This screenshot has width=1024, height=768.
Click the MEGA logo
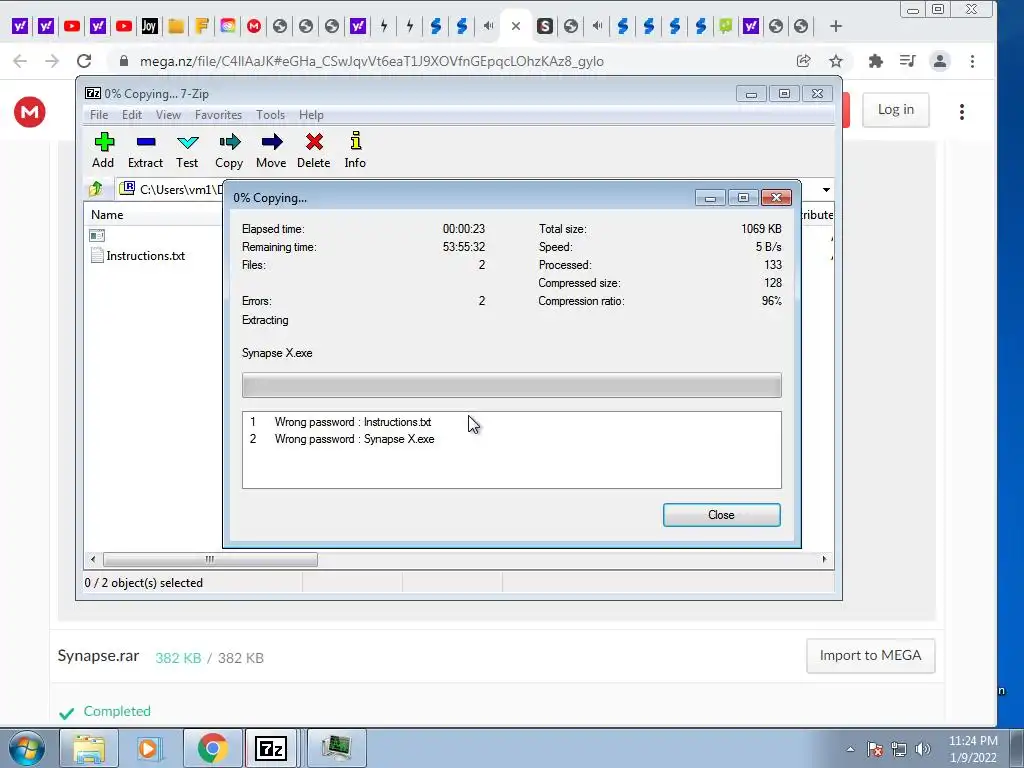tap(30, 112)
